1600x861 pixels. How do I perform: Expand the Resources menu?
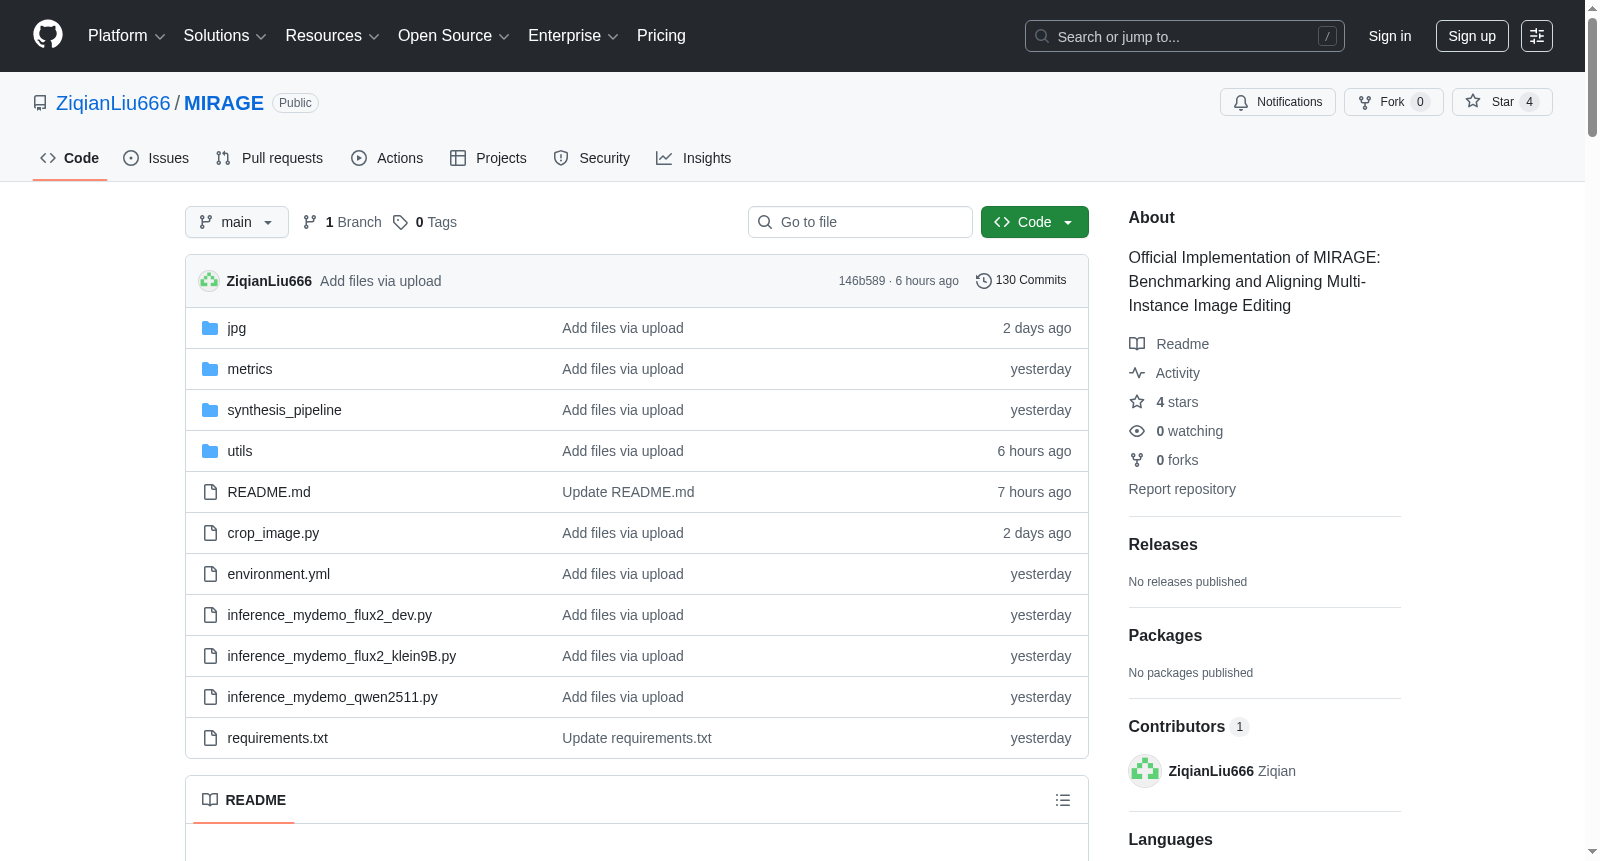coord(332,36)
